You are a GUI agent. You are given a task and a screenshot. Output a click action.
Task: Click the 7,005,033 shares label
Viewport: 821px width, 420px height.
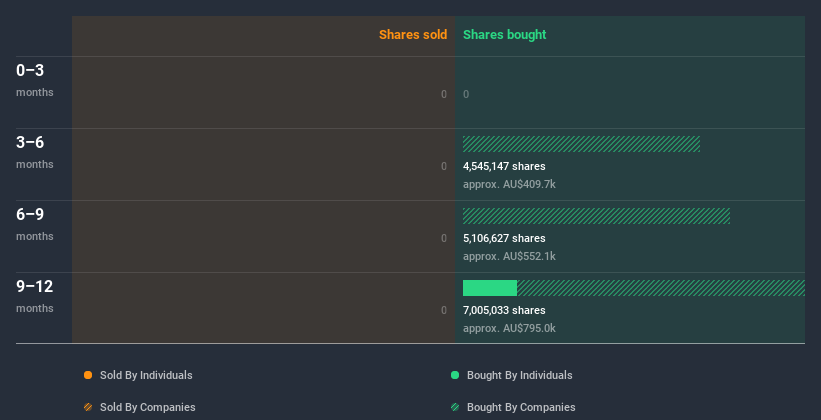click(x=504, y=310)
